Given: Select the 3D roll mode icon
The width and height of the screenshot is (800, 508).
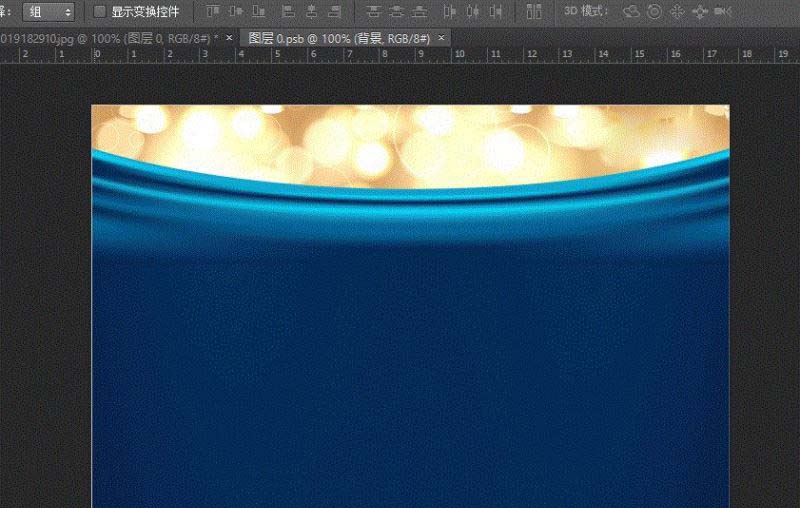Looking at the screenshot, I should click(654, 11).
